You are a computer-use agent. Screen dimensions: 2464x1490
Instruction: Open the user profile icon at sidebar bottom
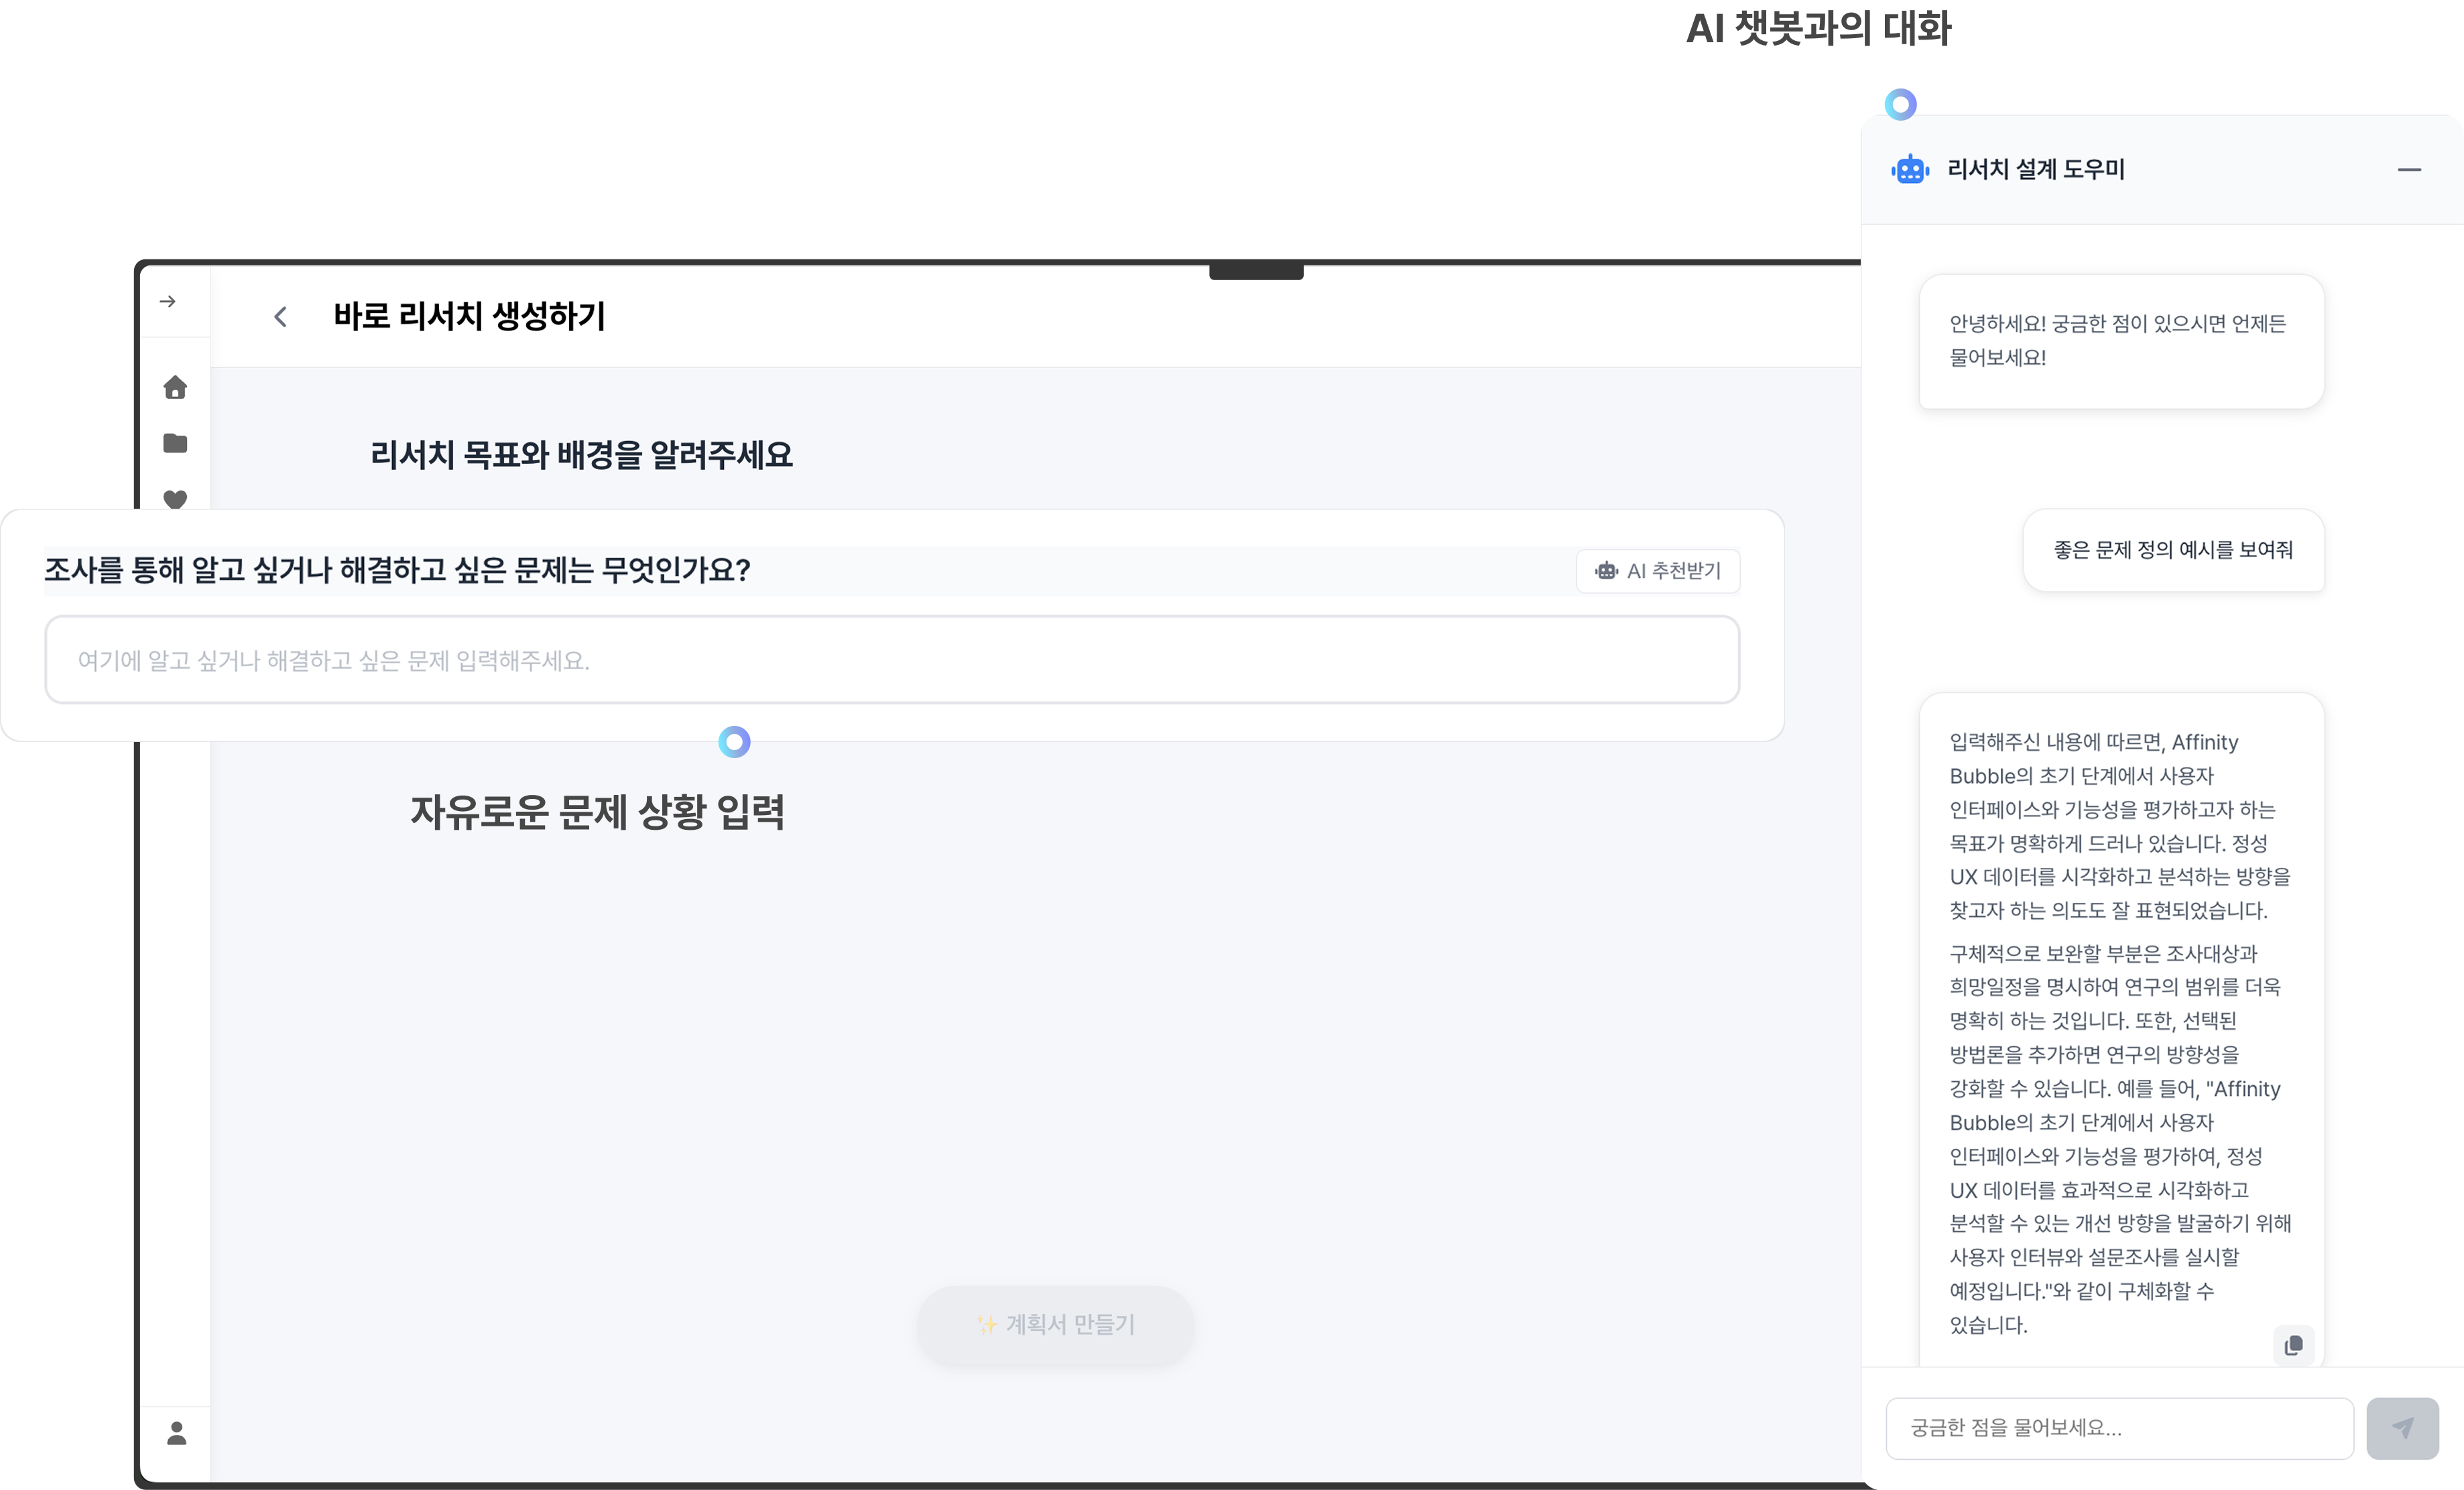tap(177, 1433)
